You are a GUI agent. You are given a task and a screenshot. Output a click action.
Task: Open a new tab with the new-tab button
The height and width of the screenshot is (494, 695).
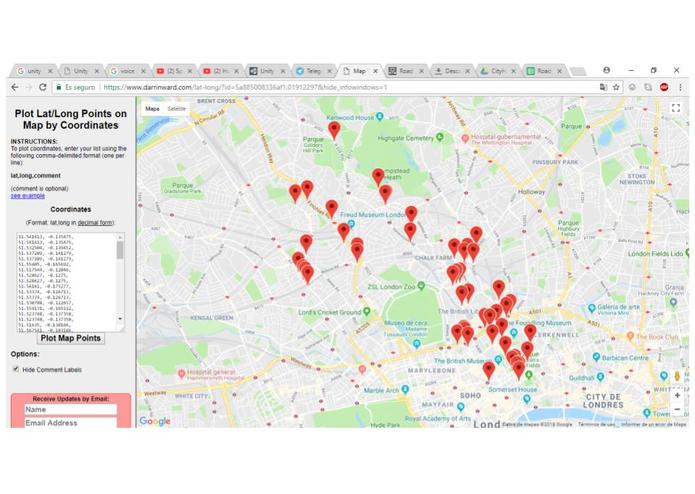point(578,71)
